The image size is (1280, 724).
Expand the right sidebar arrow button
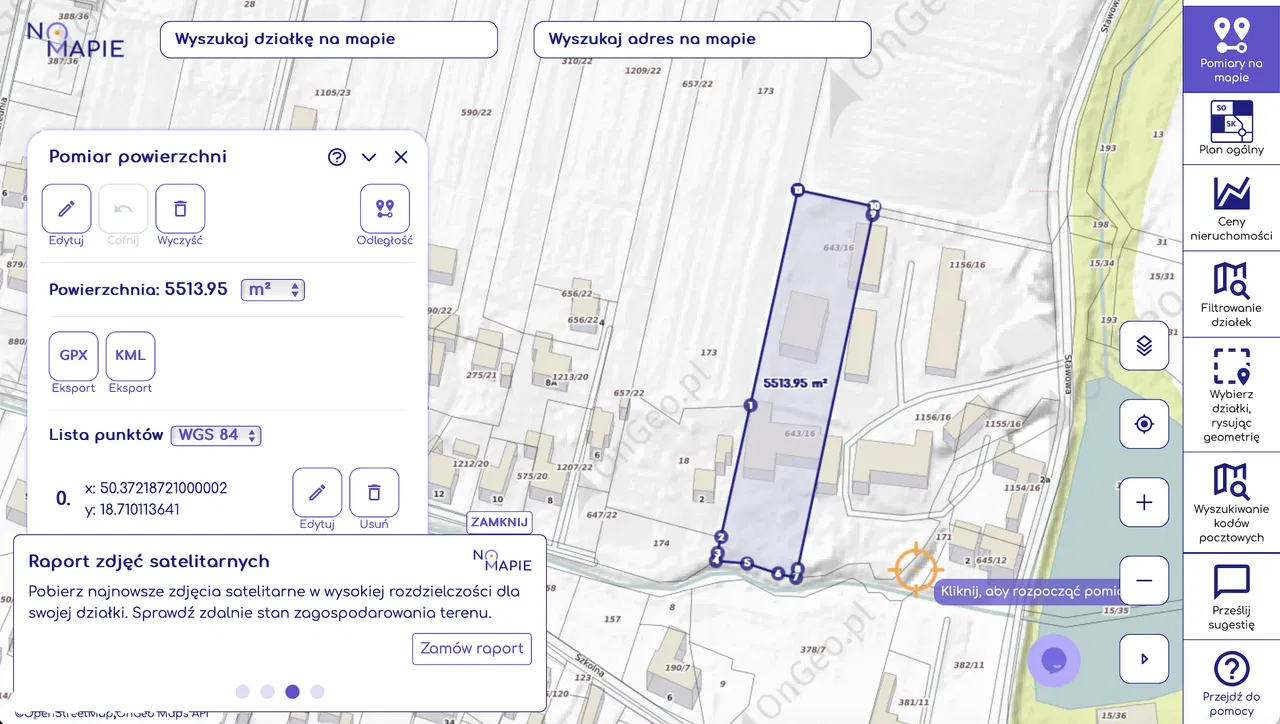click(1144, 659)
